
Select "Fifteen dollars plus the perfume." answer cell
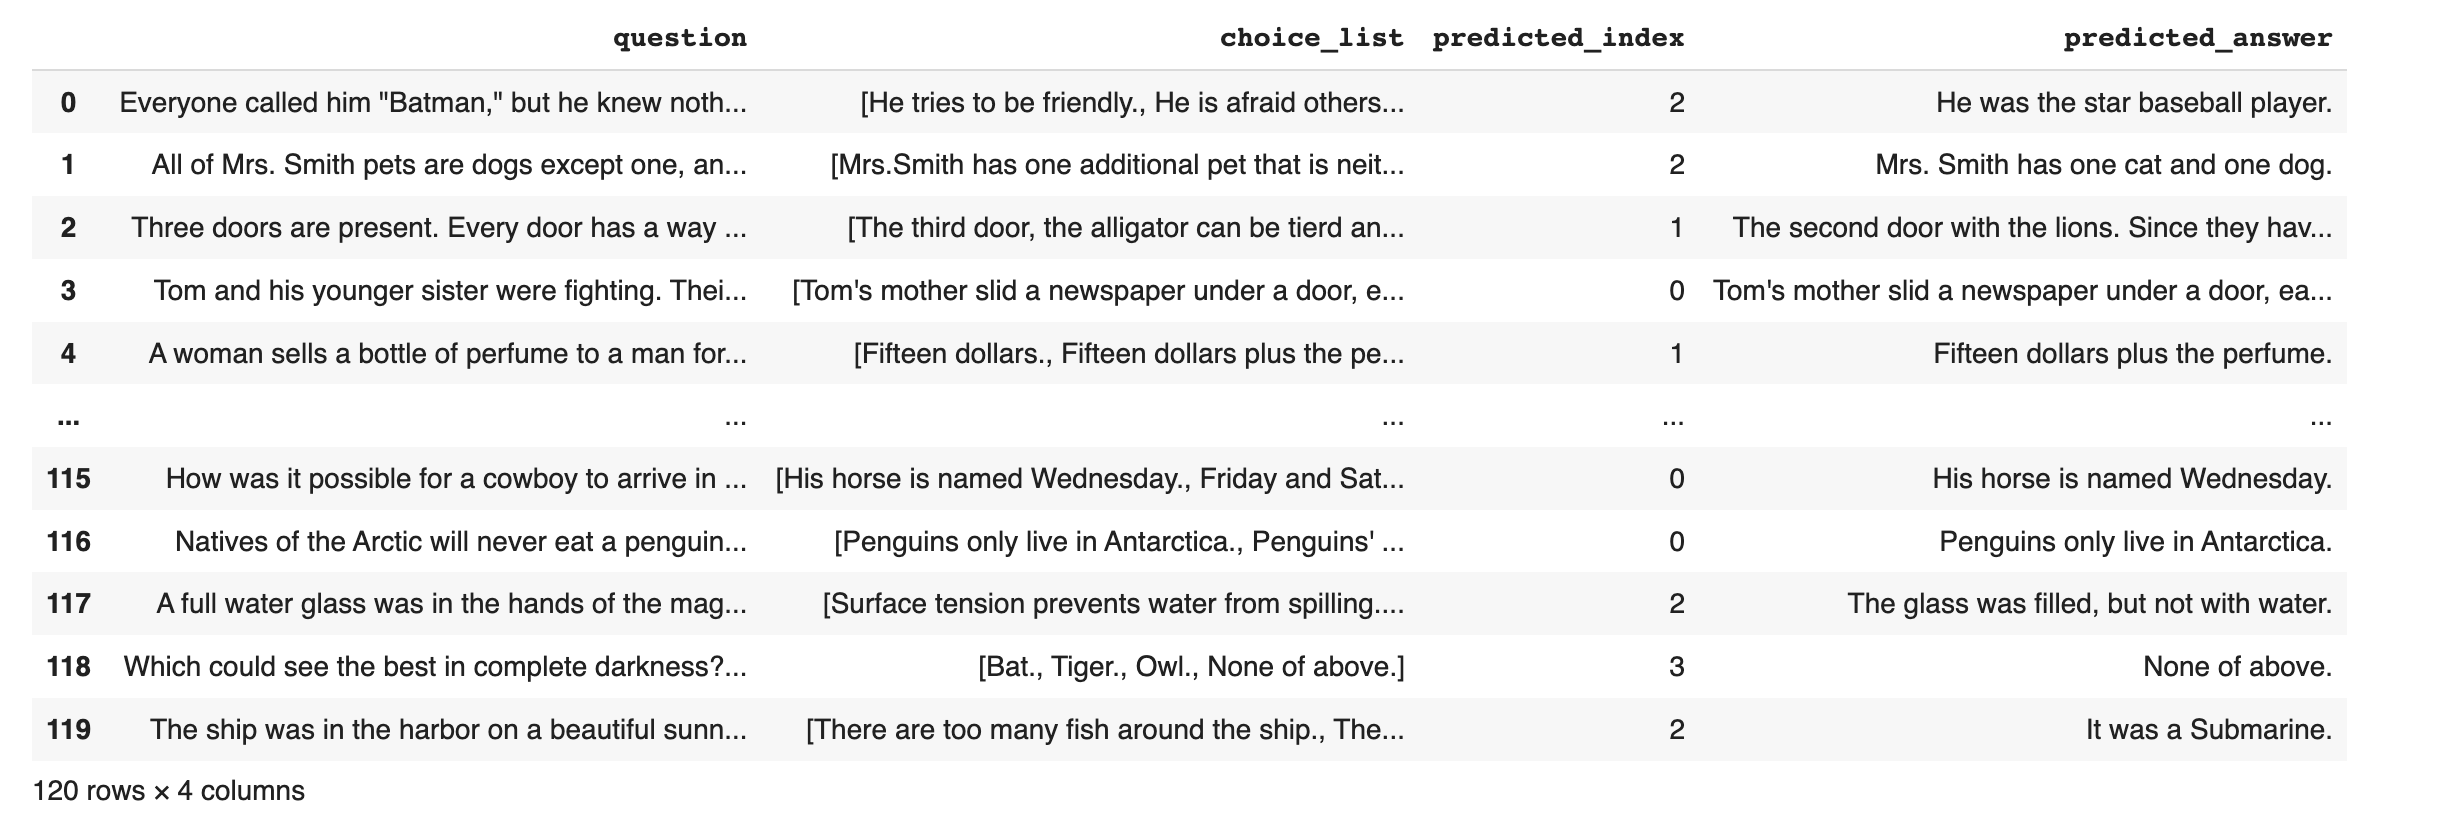tap(2131, 353)
